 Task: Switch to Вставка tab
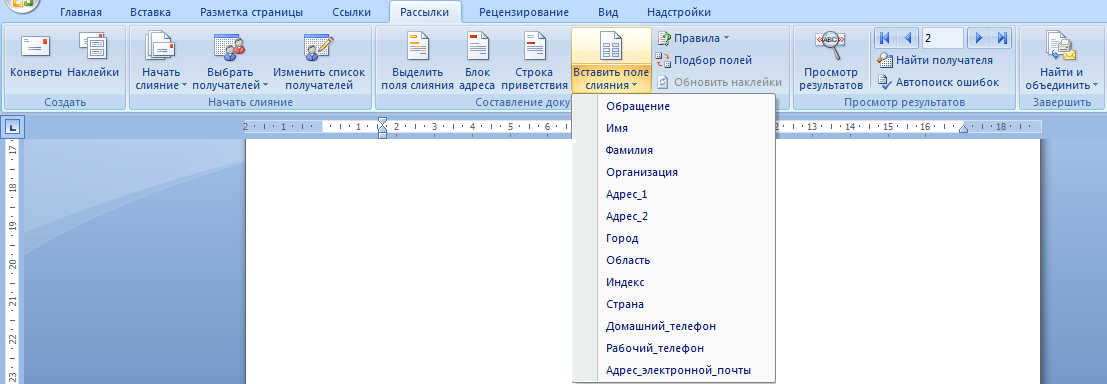tap(150, 12)
